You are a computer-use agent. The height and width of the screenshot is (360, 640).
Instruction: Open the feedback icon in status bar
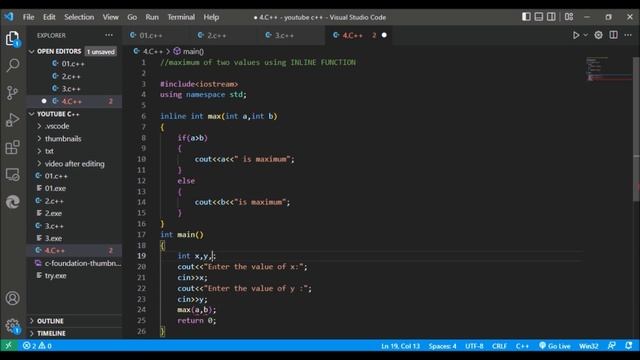pos(611,346)
